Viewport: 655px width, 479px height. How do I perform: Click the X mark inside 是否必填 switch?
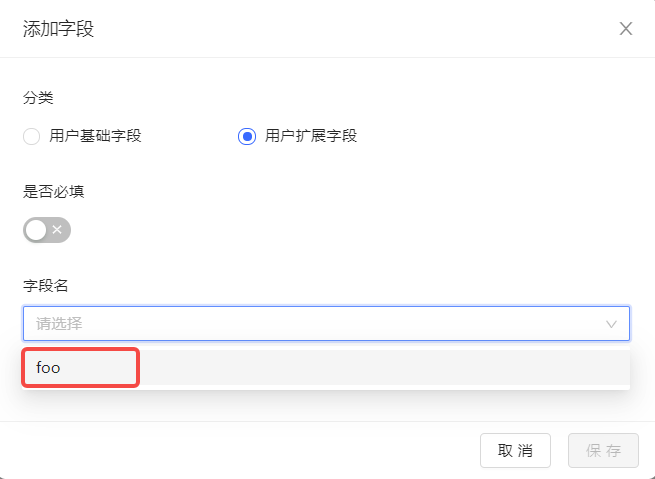(x=58, y=230)
